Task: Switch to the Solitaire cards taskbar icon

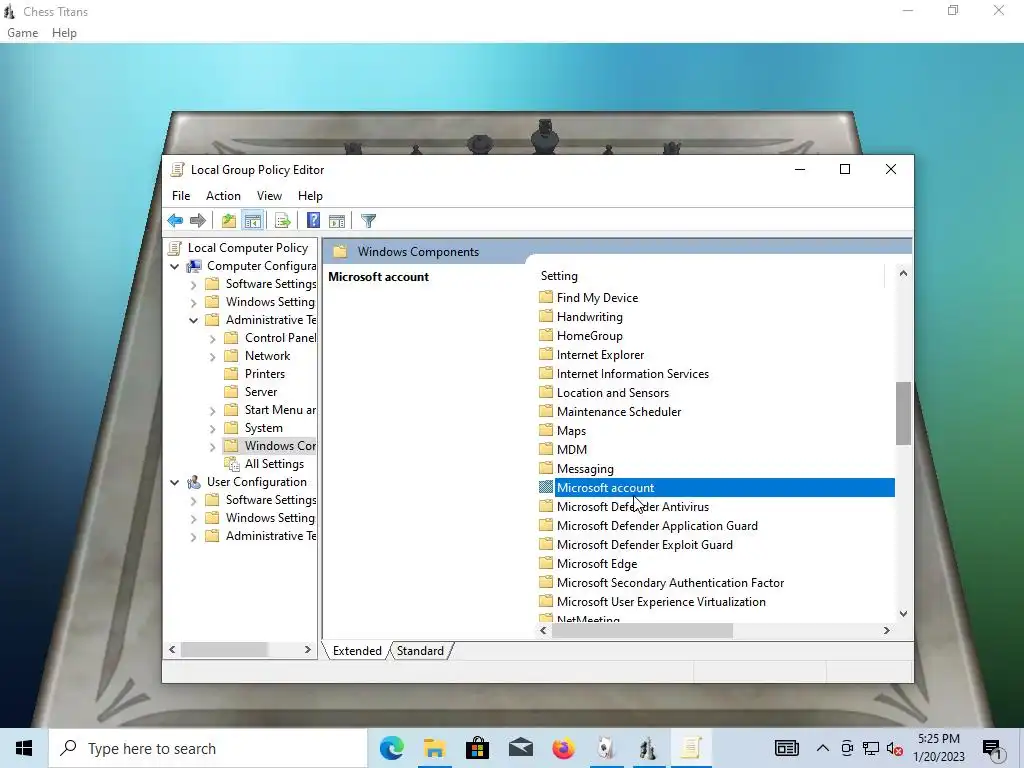Action: pos(606,748)
